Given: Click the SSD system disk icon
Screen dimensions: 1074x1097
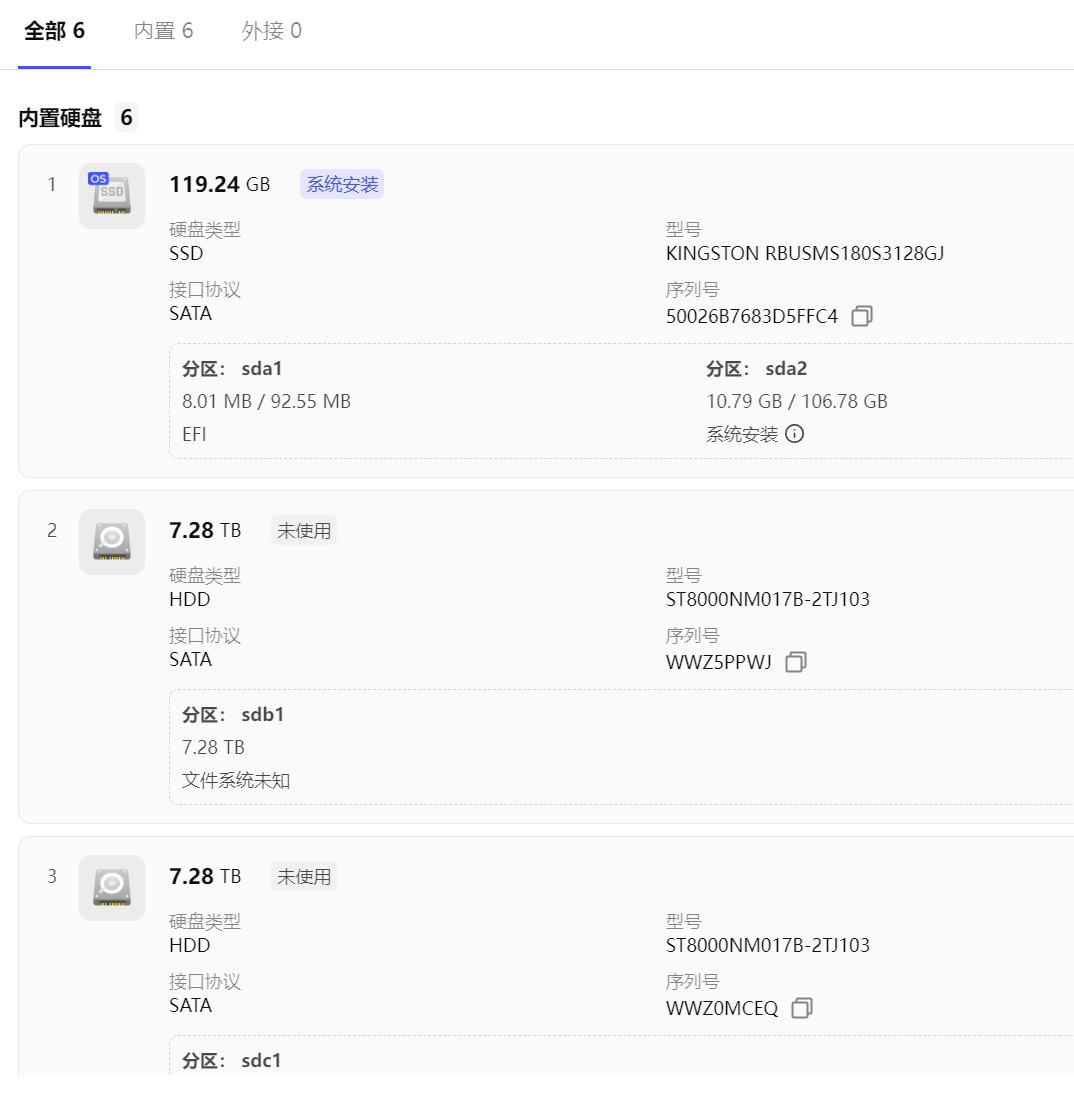Looking at the screenshot, I should (112, 196).
